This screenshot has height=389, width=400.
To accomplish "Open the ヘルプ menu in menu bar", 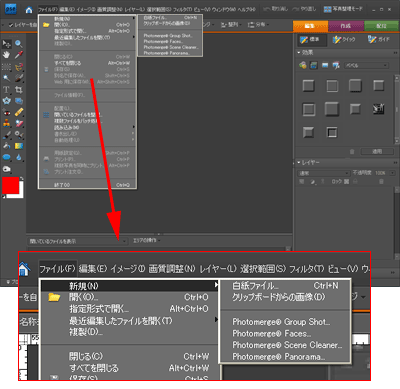I will 246,9.
